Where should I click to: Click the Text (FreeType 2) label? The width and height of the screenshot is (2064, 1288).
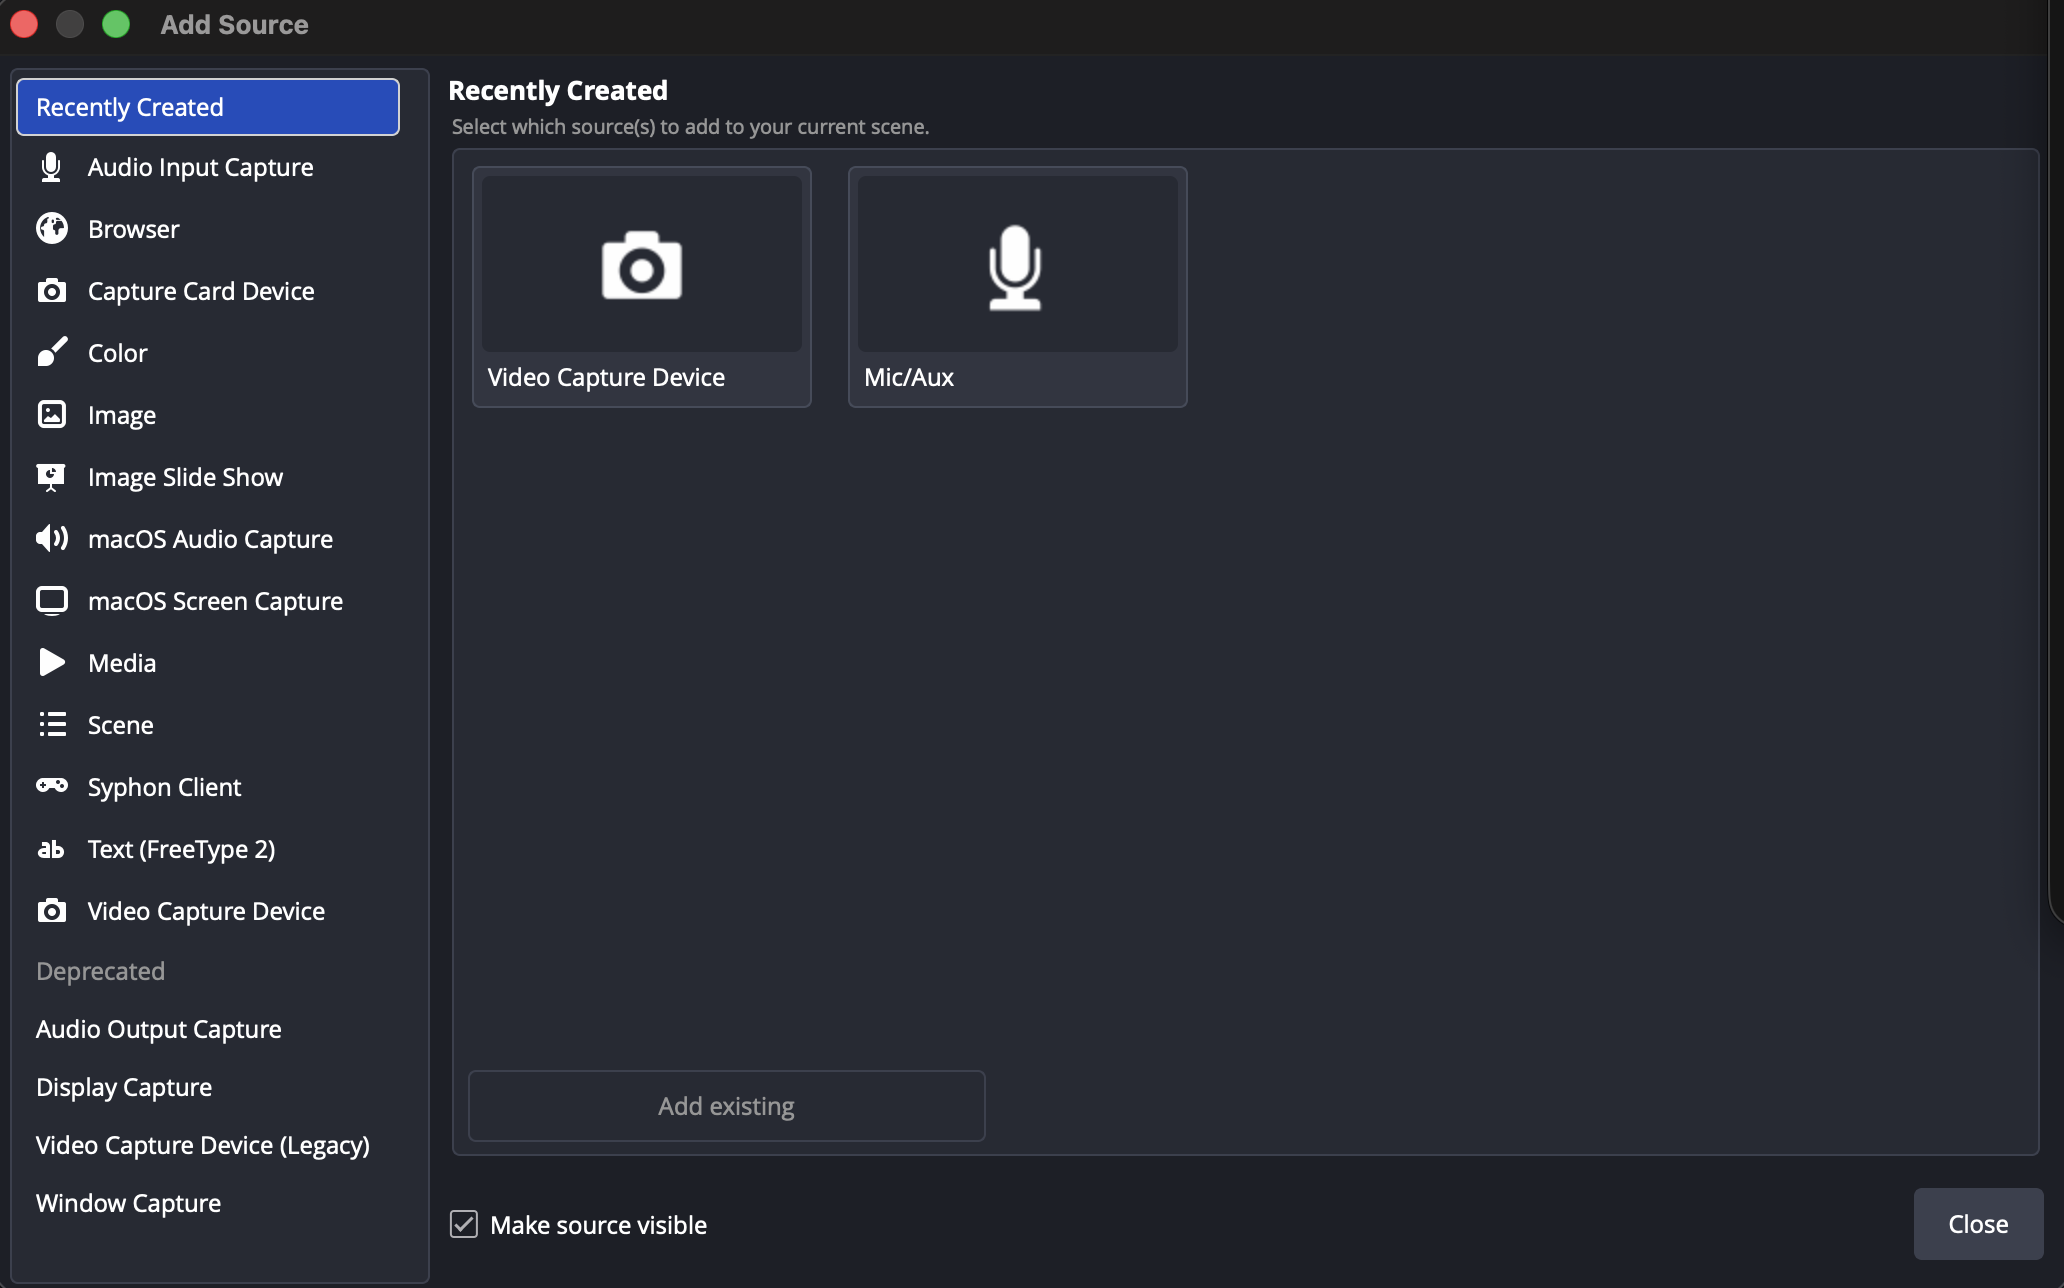182,849
